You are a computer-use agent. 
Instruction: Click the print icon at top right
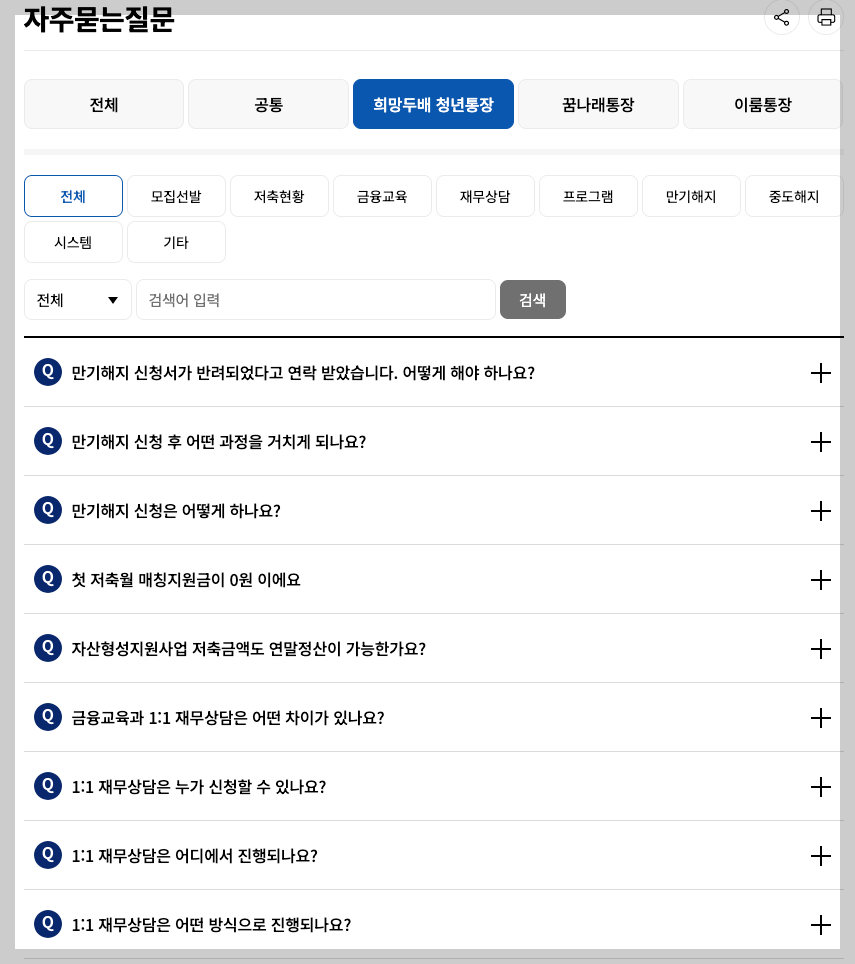point(825,17)
